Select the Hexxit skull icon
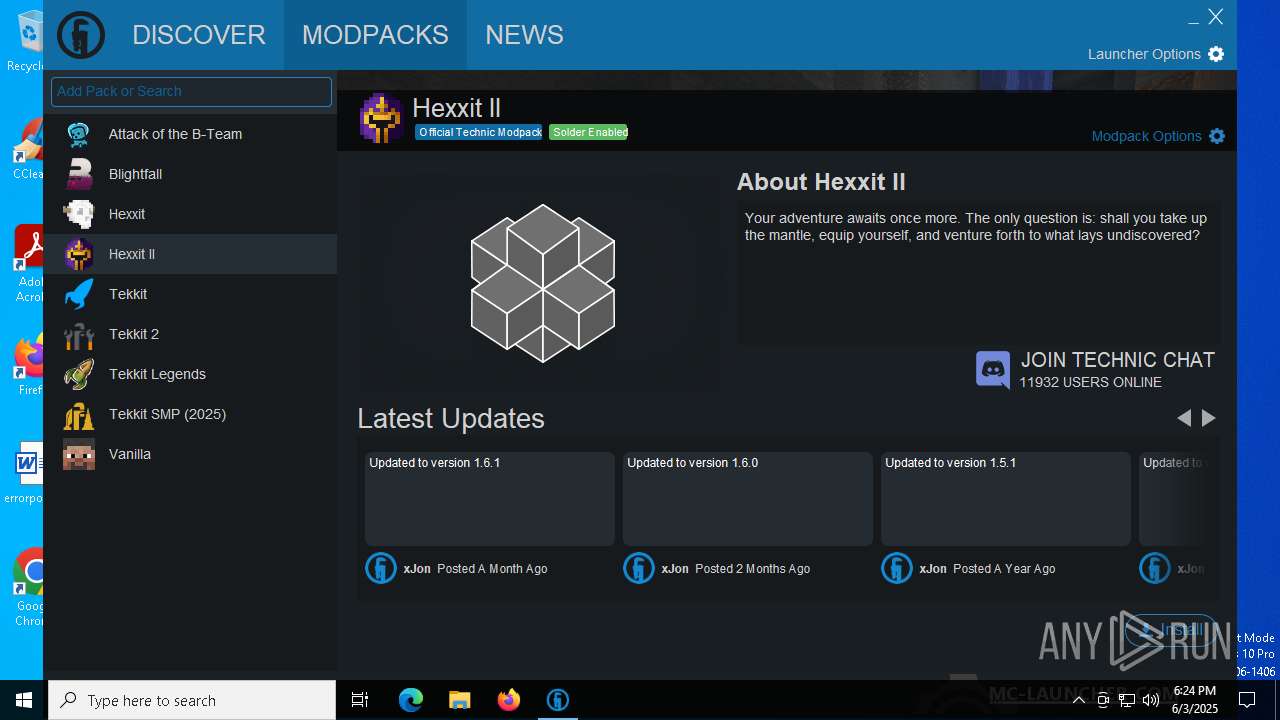The image size is (1280, 720). point(79,214)
